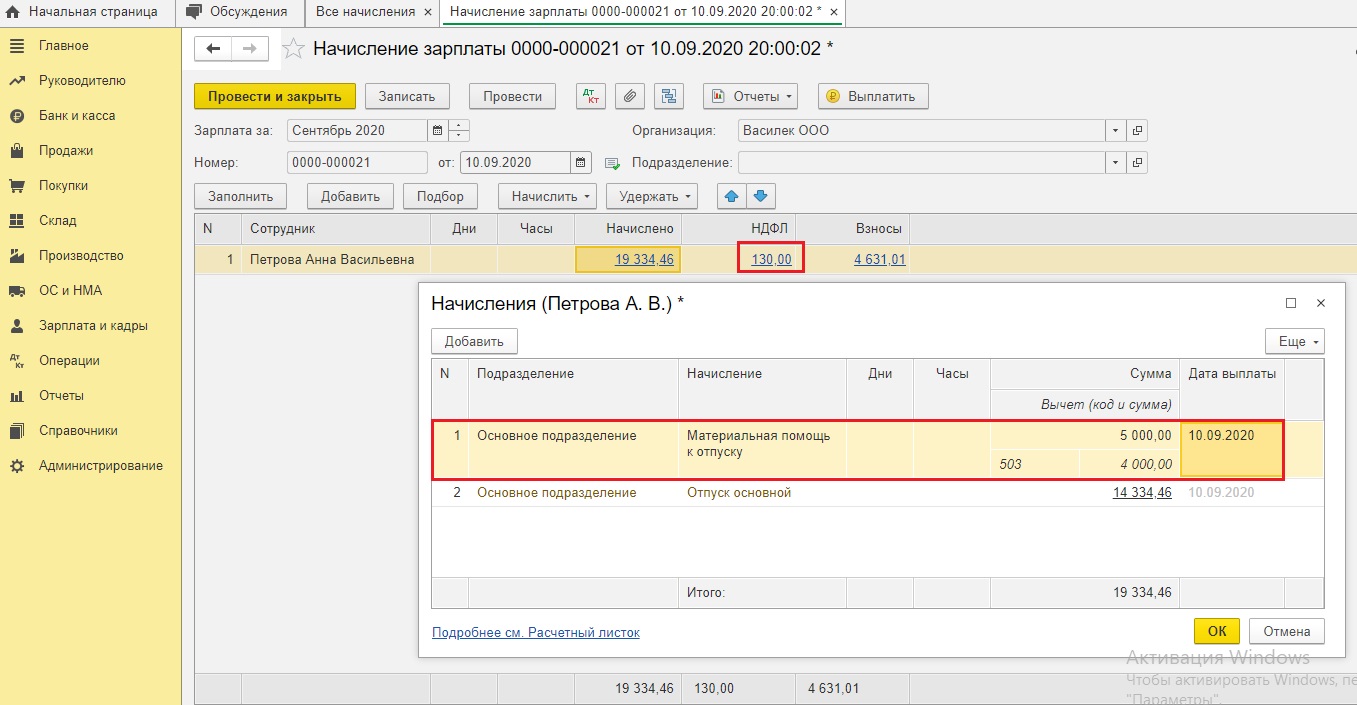
Task: Step the Зарплата за month spinner up
Action: (x=459, y=125)
